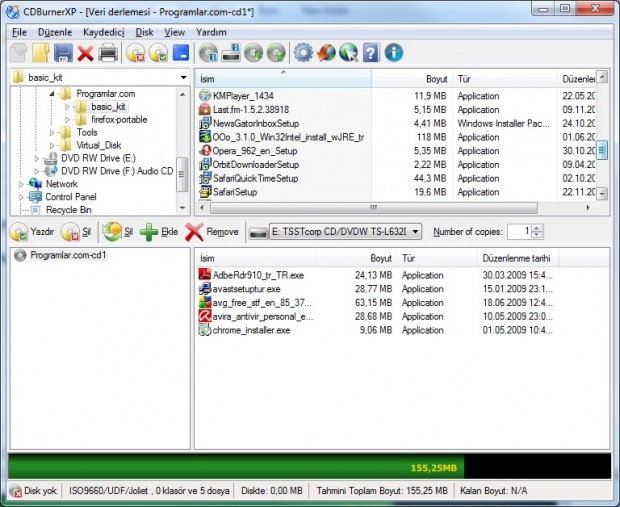This screenshot has height=507, width=620.
Task: Click the disc info toolbar icon
Action: coord(208,53)
